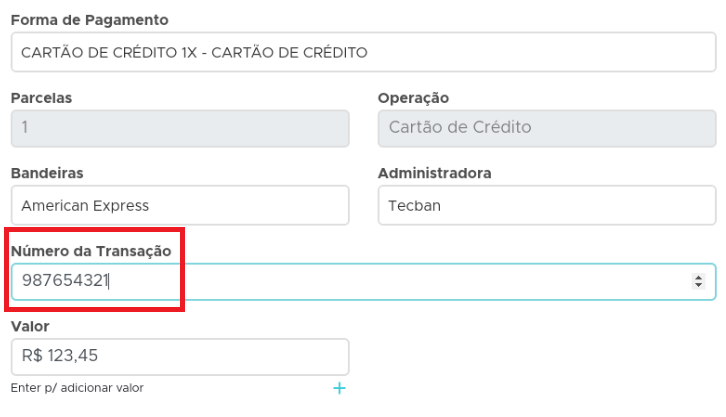This screenshot has height=417, width=726.
Task: Decrement the Número da Transação spinner
Action: pyautogui.click(x=698, y=286)
